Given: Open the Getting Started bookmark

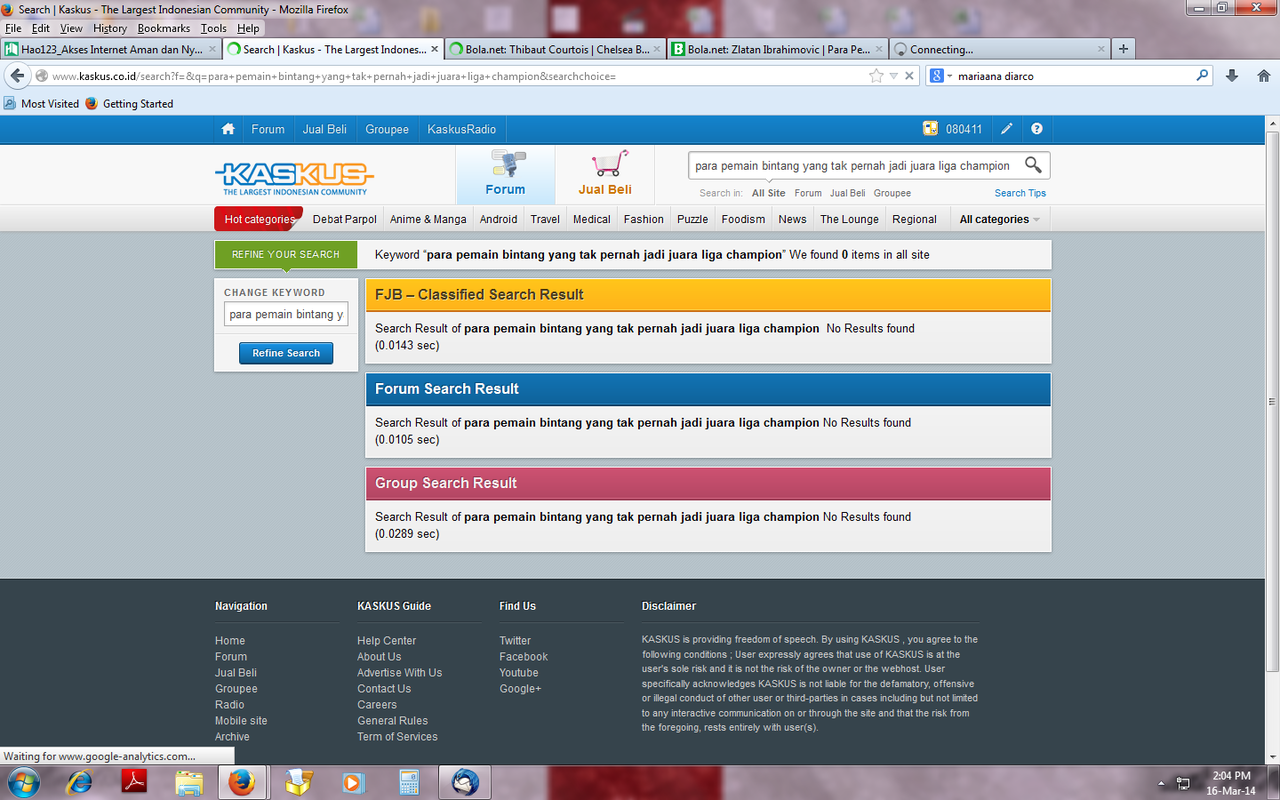Looking at the screenshot, I should 129,104.
